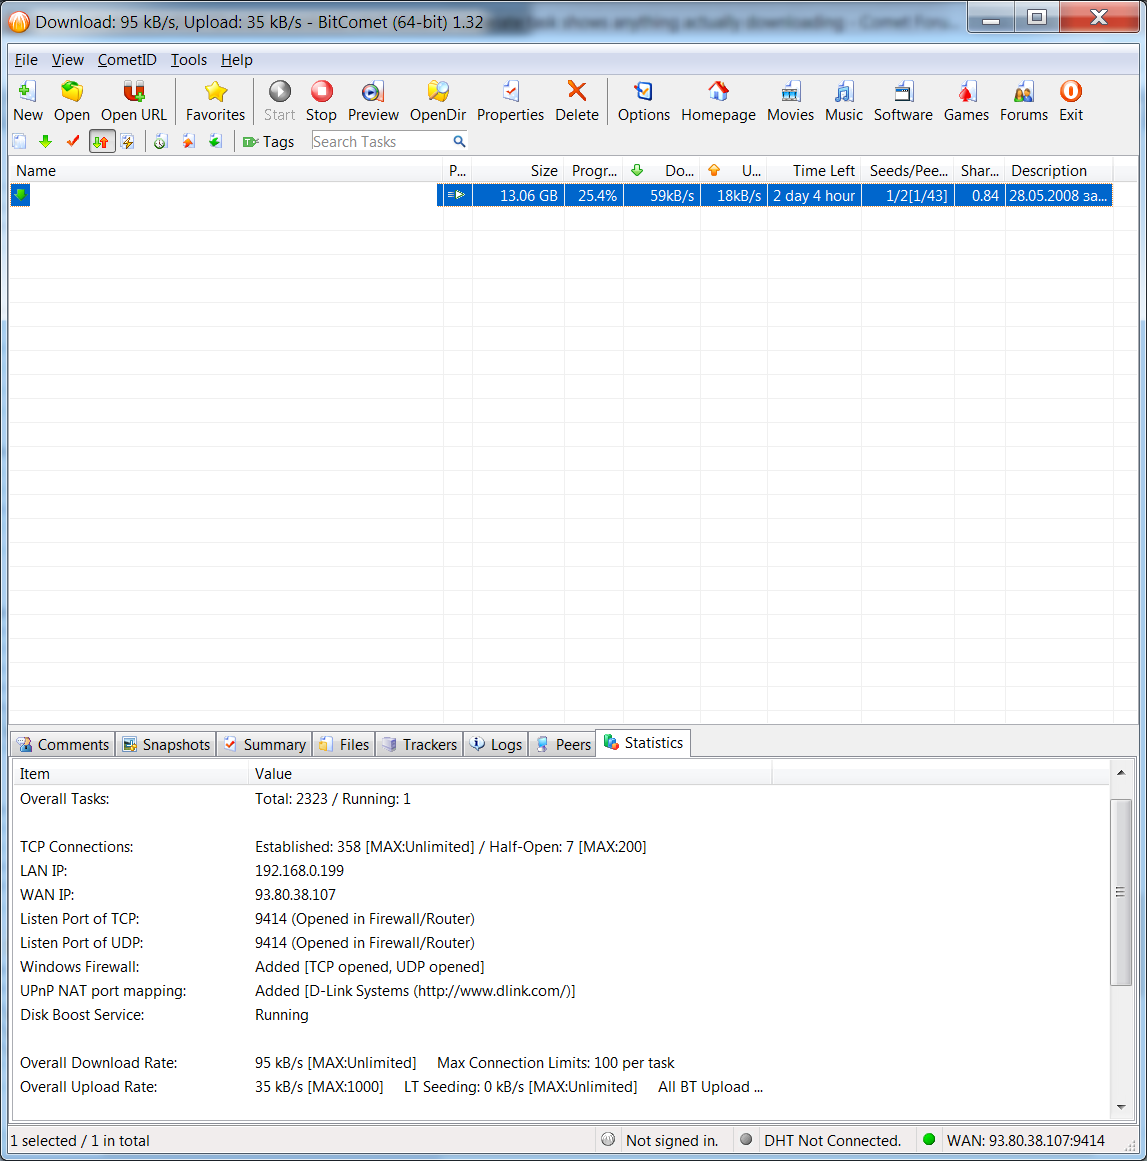Click the Not signed in status
Image resolution: width=1147 pixels, height=1161 pixels.
pos(672,1140)
